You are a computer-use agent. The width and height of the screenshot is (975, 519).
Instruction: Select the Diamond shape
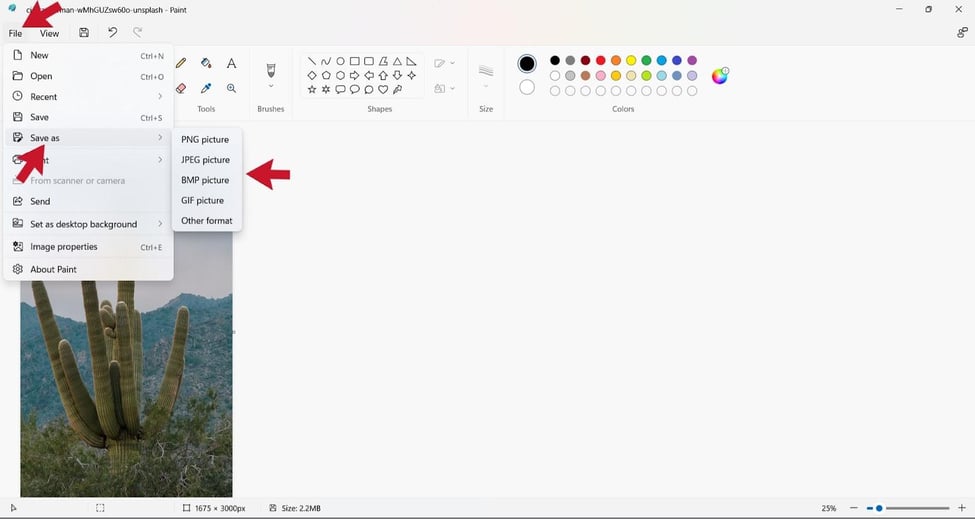point(312,75)
